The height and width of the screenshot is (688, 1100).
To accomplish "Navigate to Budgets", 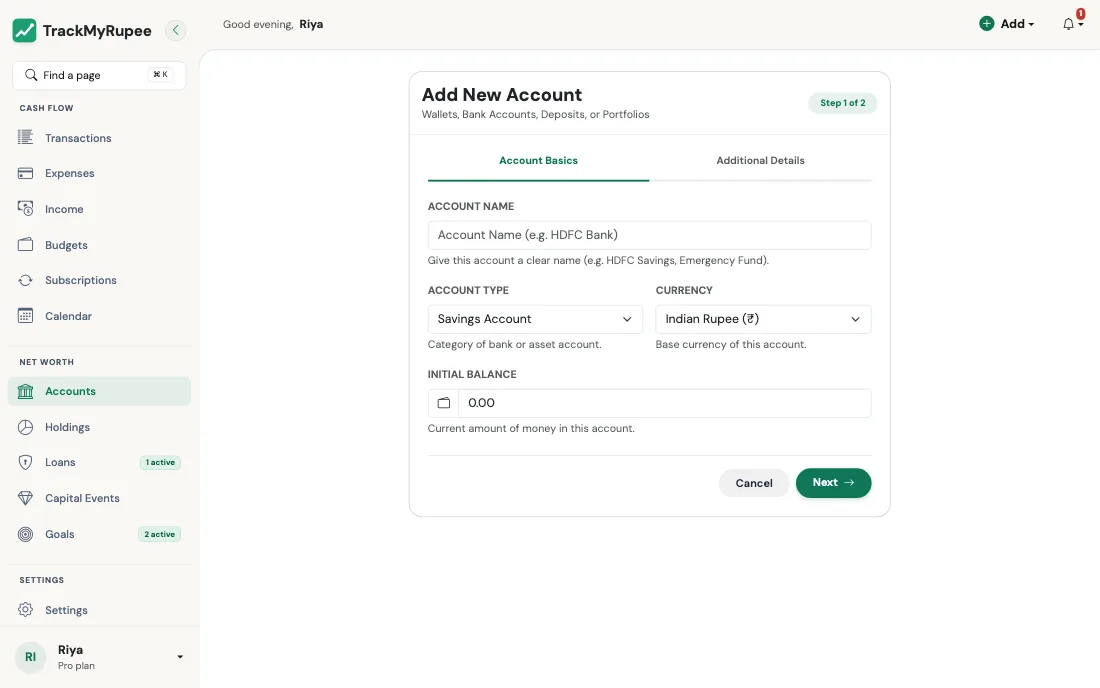I will point(99,245).
